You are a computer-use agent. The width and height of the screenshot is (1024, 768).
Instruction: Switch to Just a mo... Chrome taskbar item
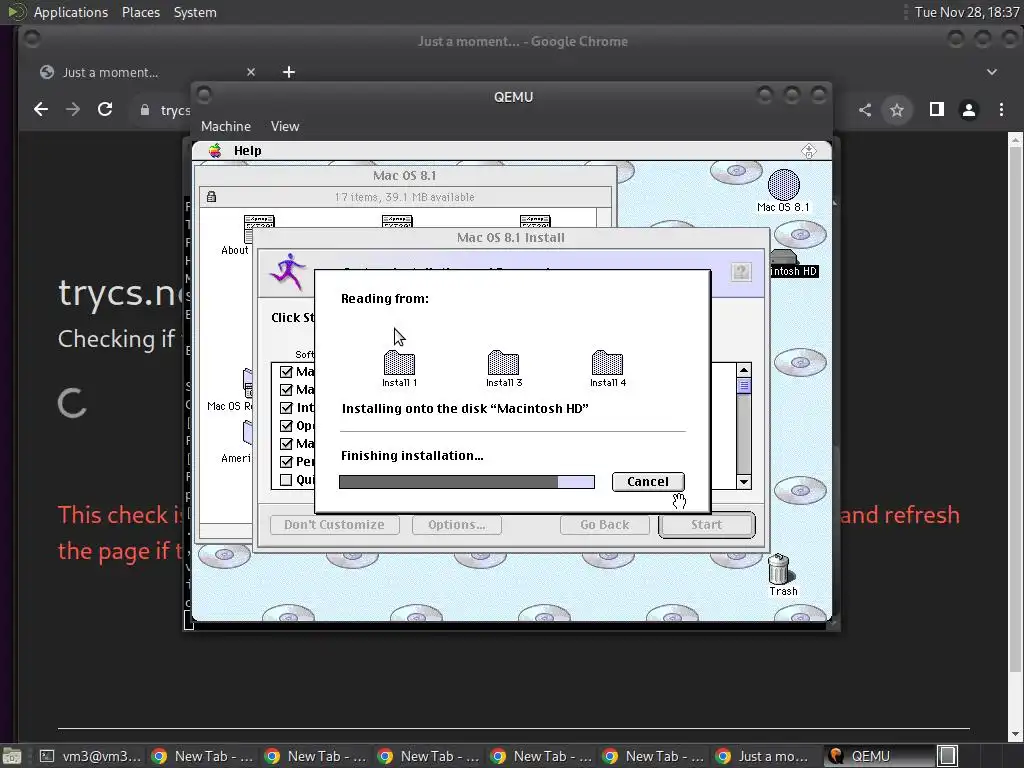764,756
